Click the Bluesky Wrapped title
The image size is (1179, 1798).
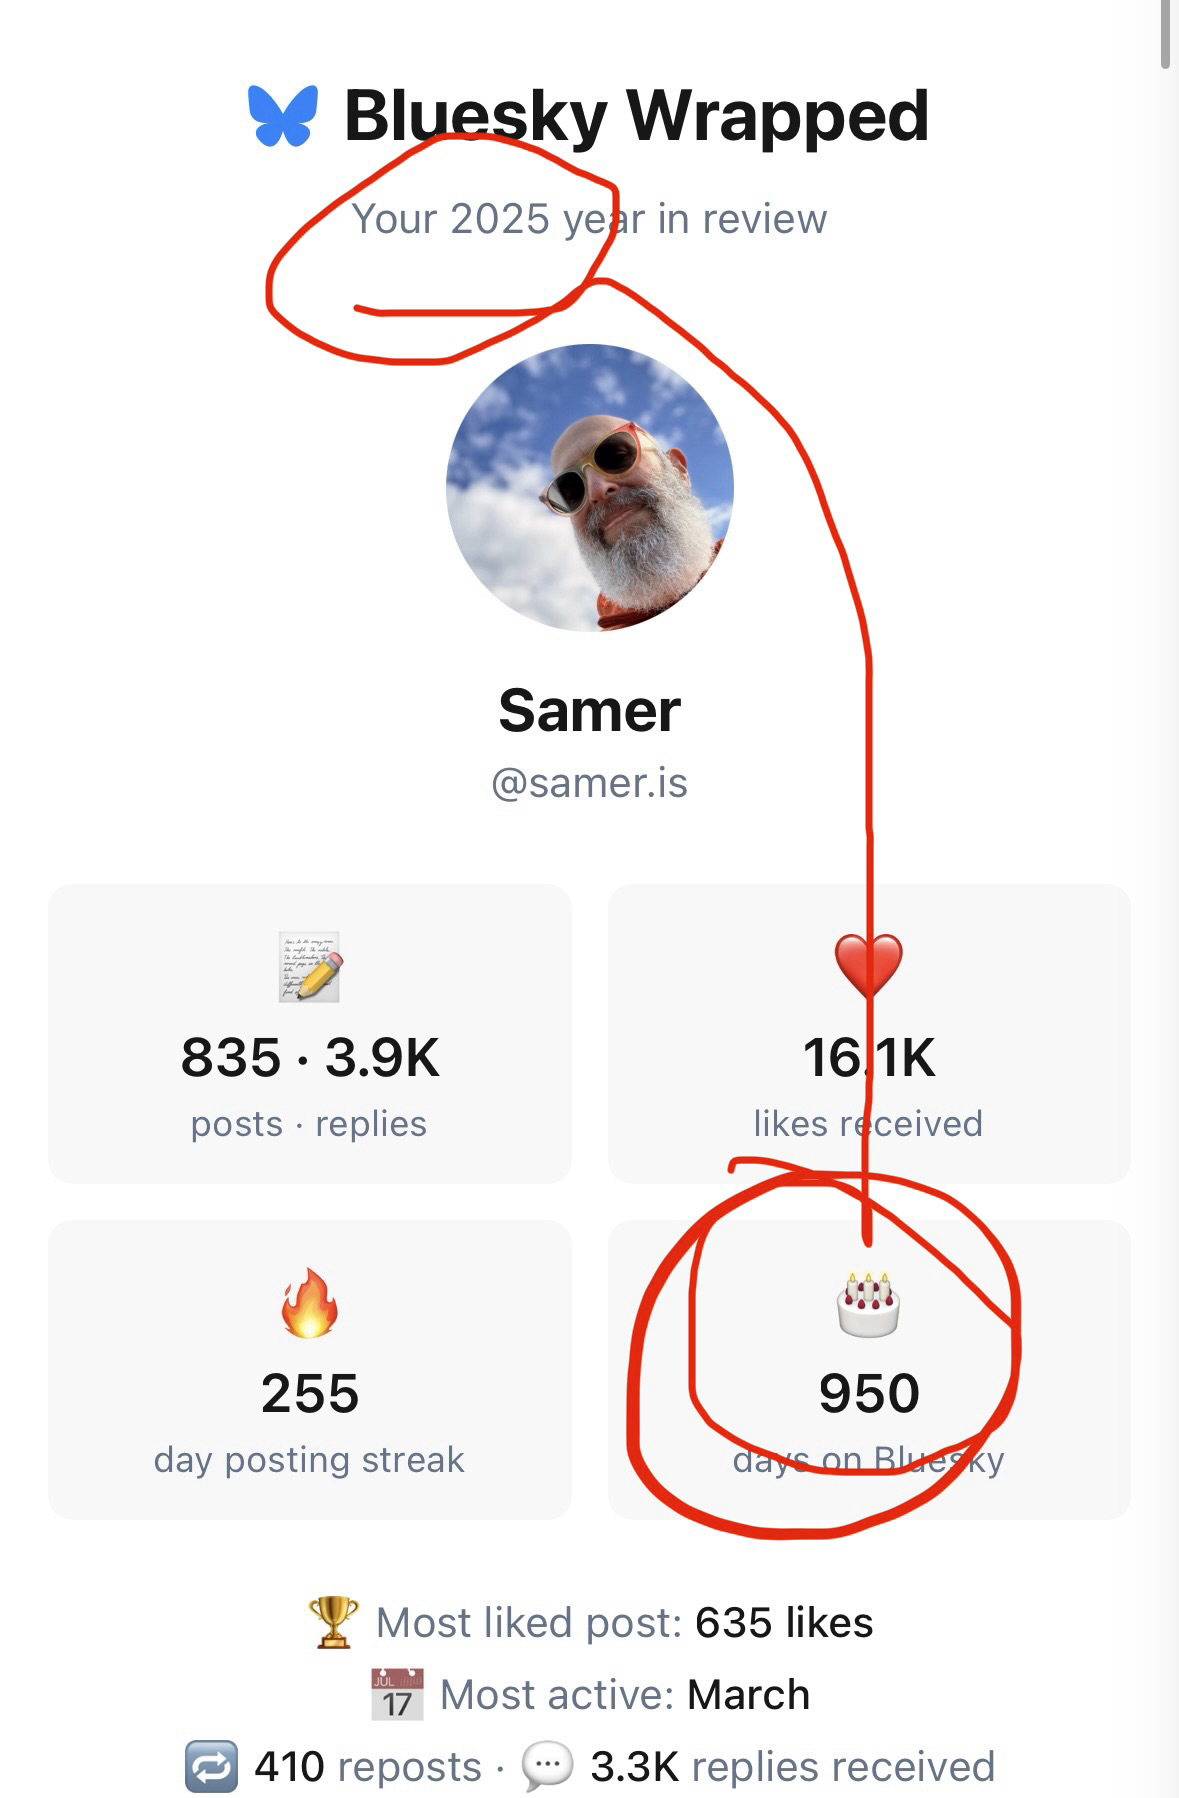click(636, 116)
